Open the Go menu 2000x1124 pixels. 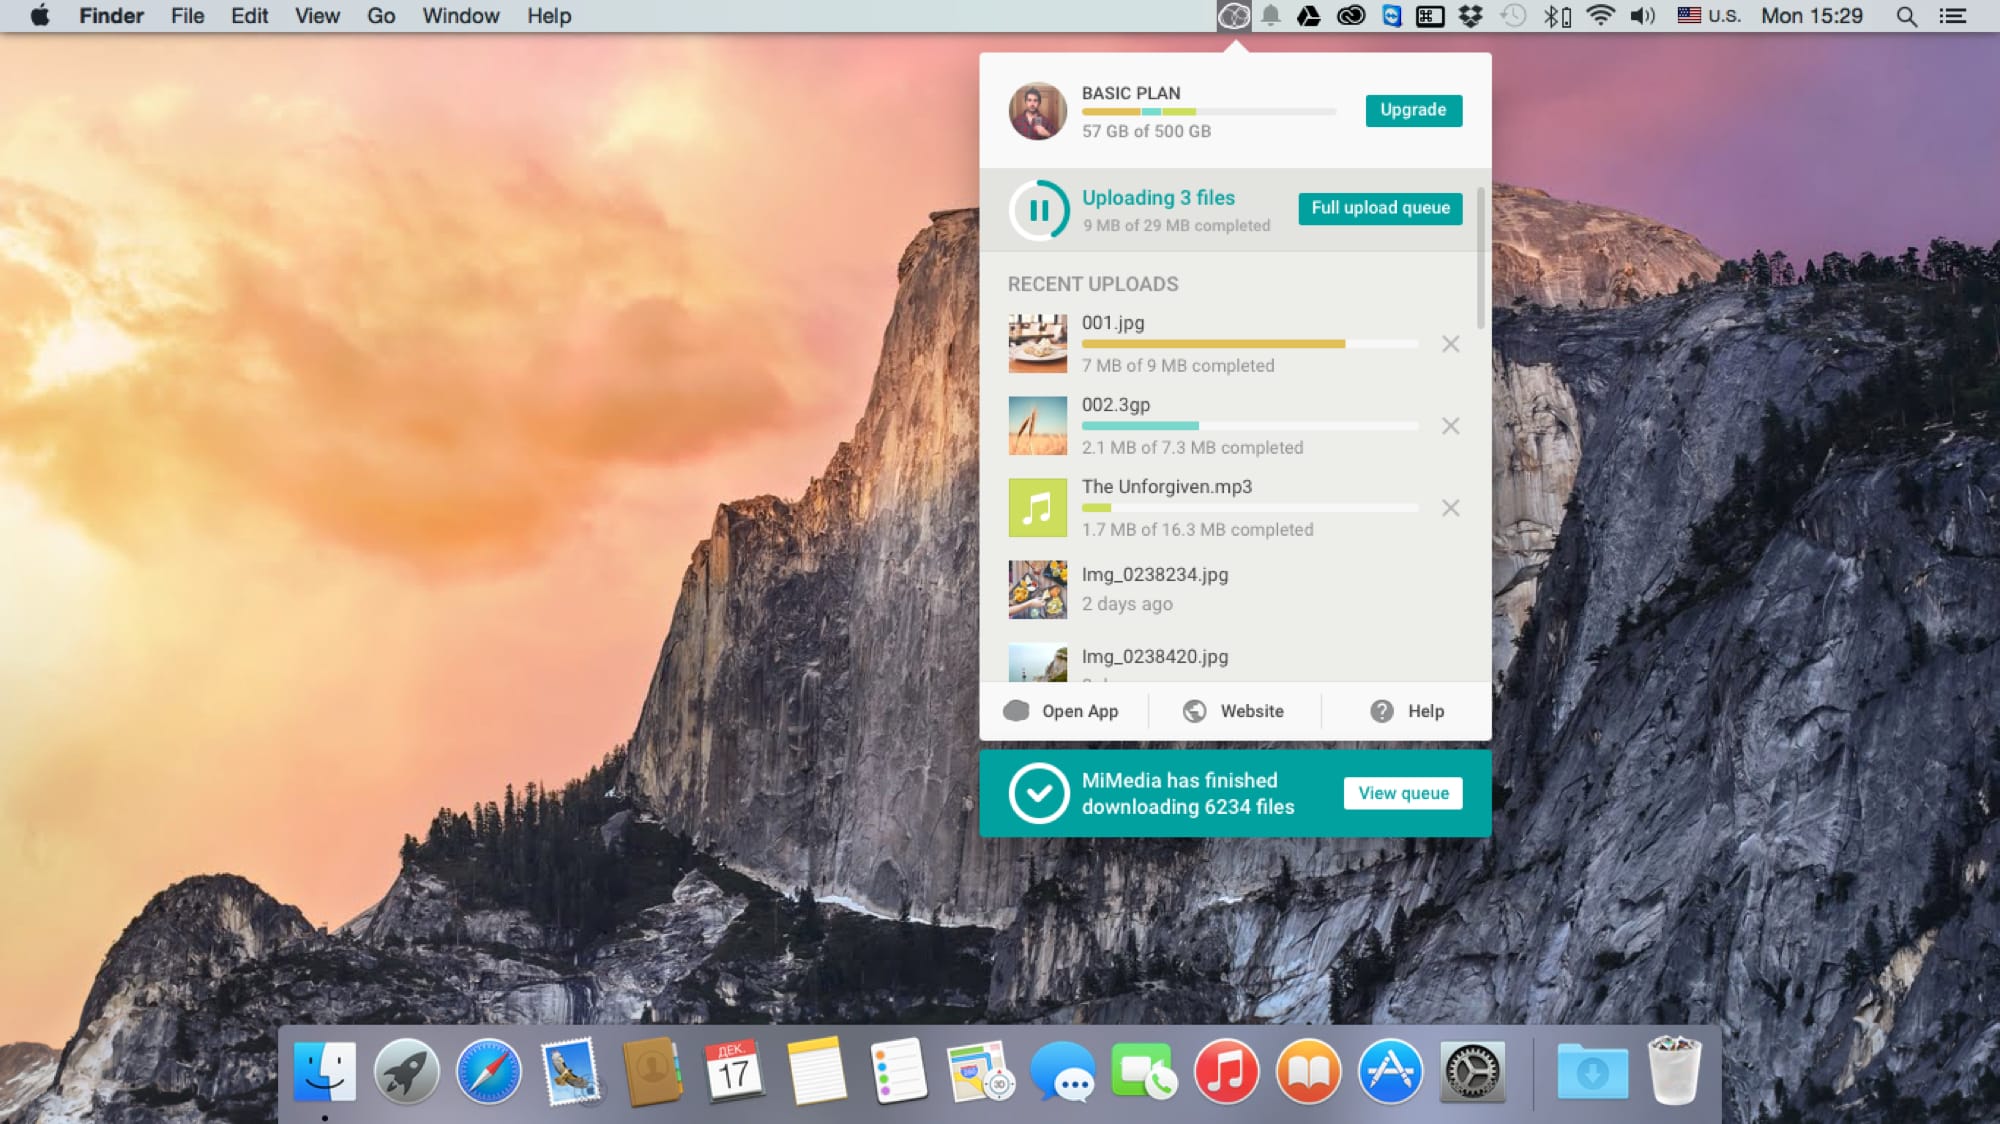[x=381, y=16]
